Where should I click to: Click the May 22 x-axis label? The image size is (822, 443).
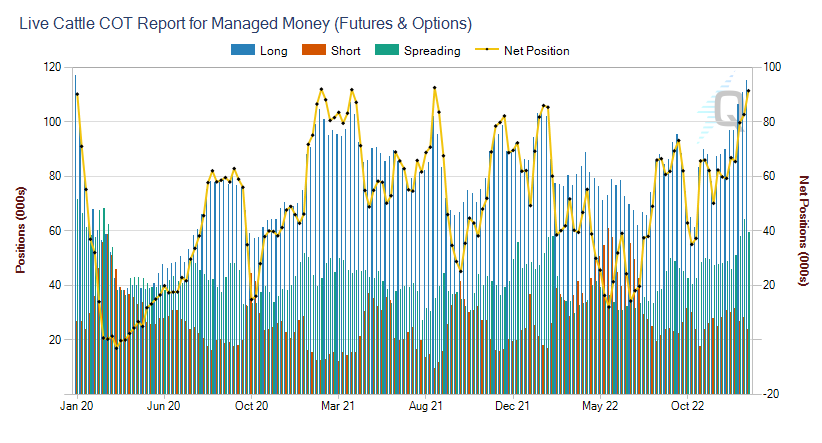coord(600,406)
